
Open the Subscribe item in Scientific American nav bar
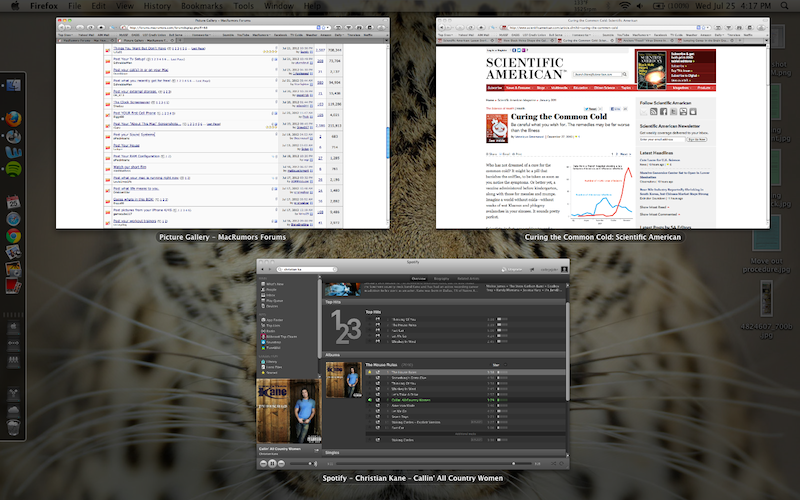(x=494, y=88)
